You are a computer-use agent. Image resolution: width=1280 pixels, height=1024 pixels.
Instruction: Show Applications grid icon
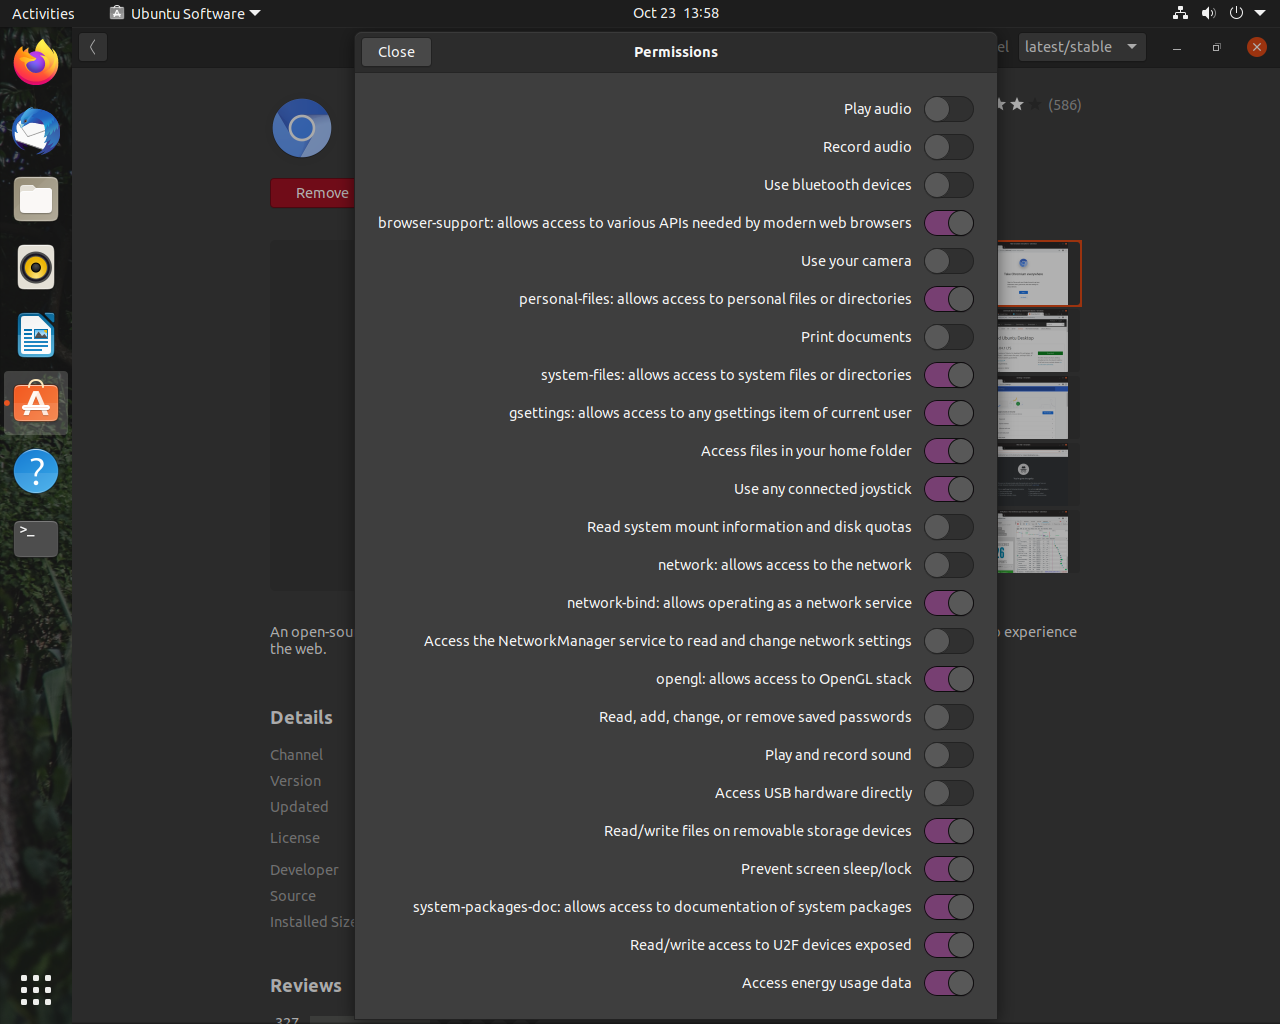[36, 989]
